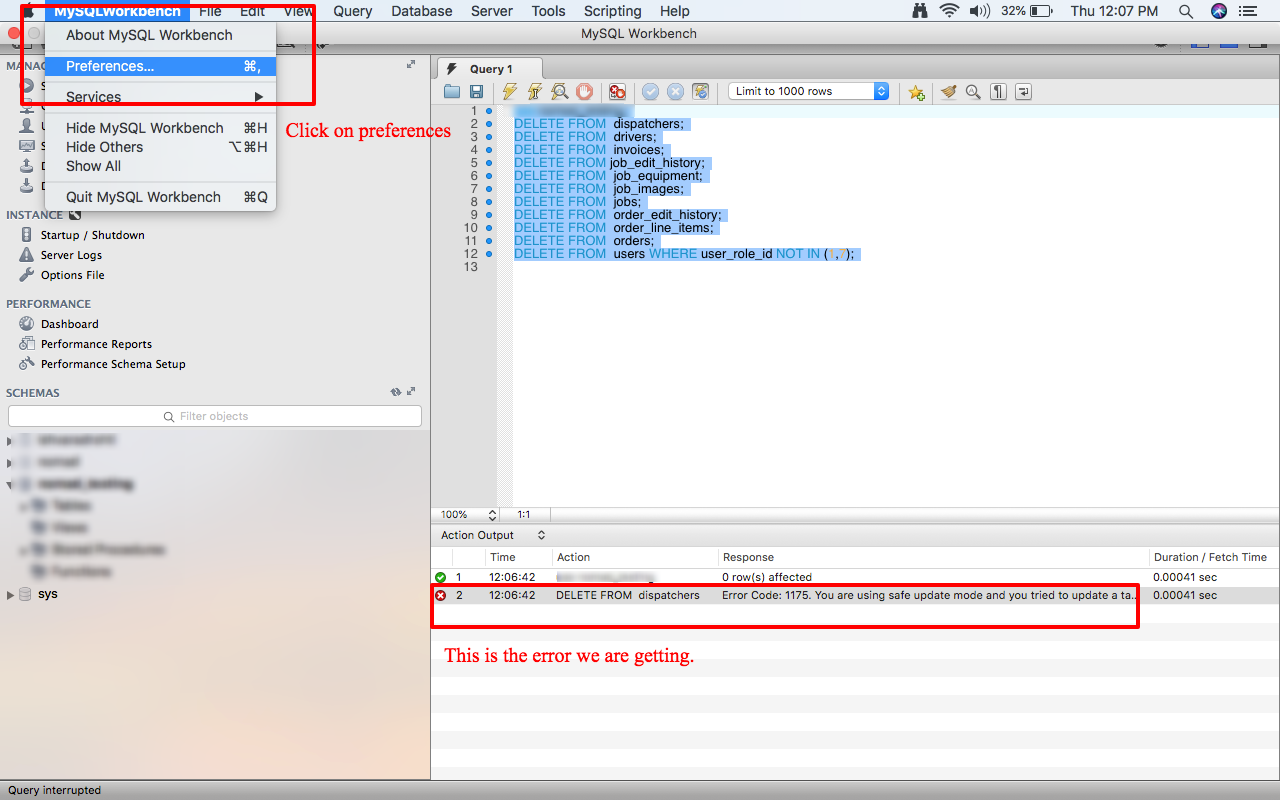Select Preferences... from the menu

tap(110, 66)
